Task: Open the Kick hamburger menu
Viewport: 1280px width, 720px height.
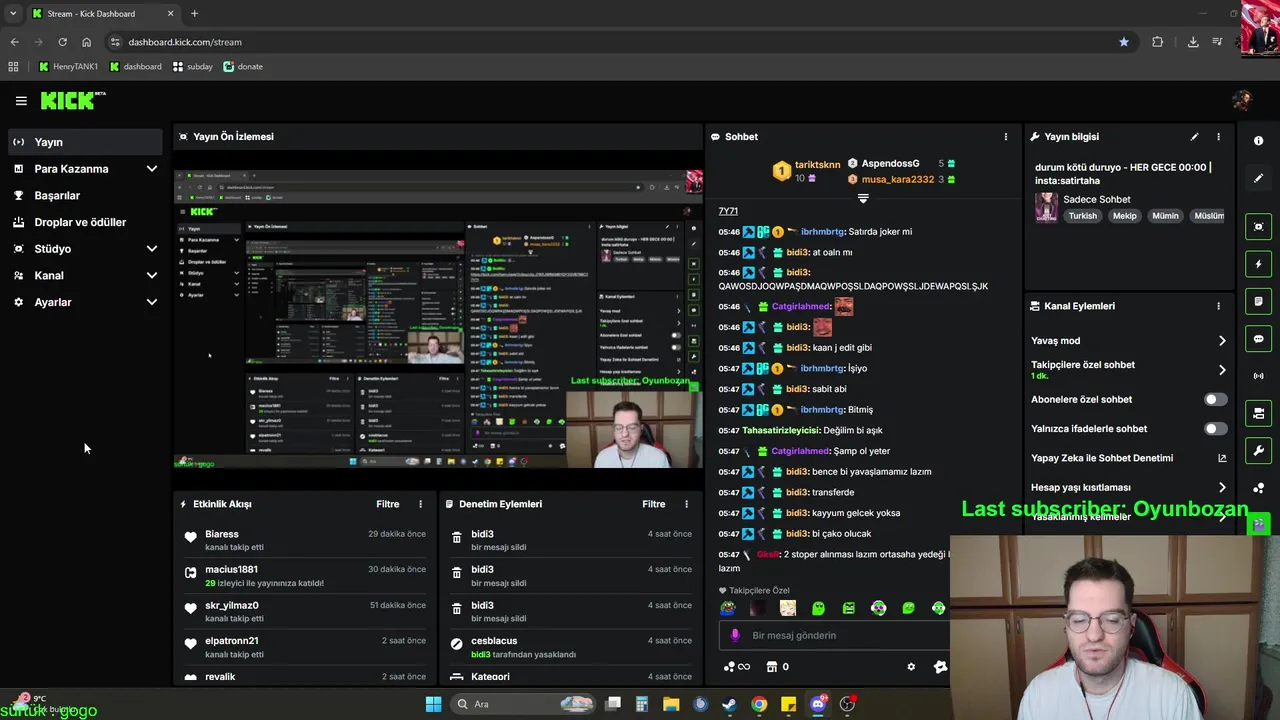Action: tap(21, 101)
